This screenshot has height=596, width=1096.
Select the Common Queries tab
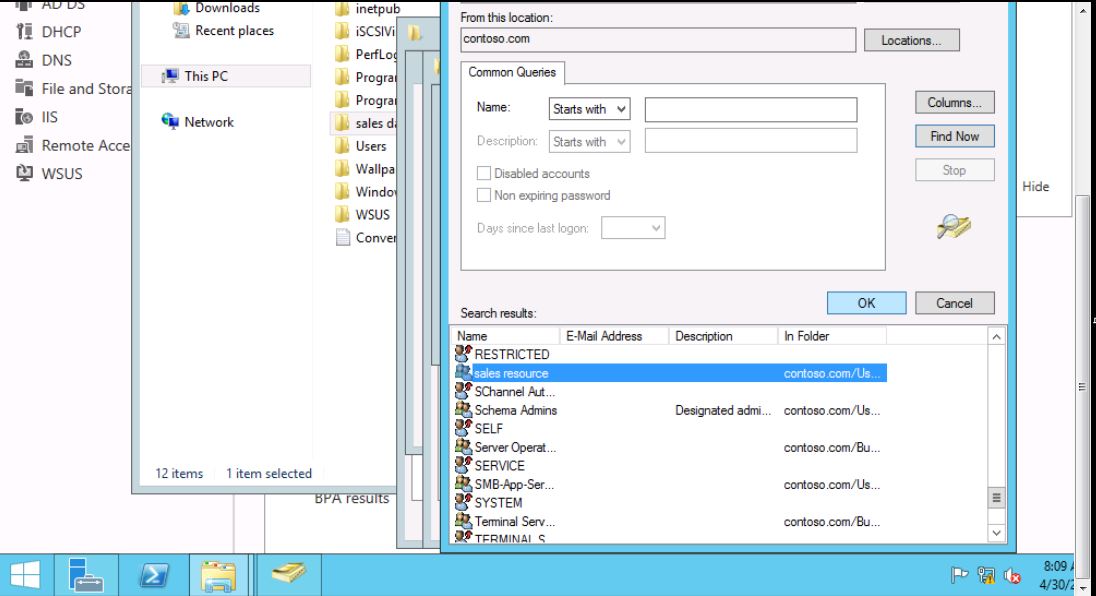coord(512,72)
